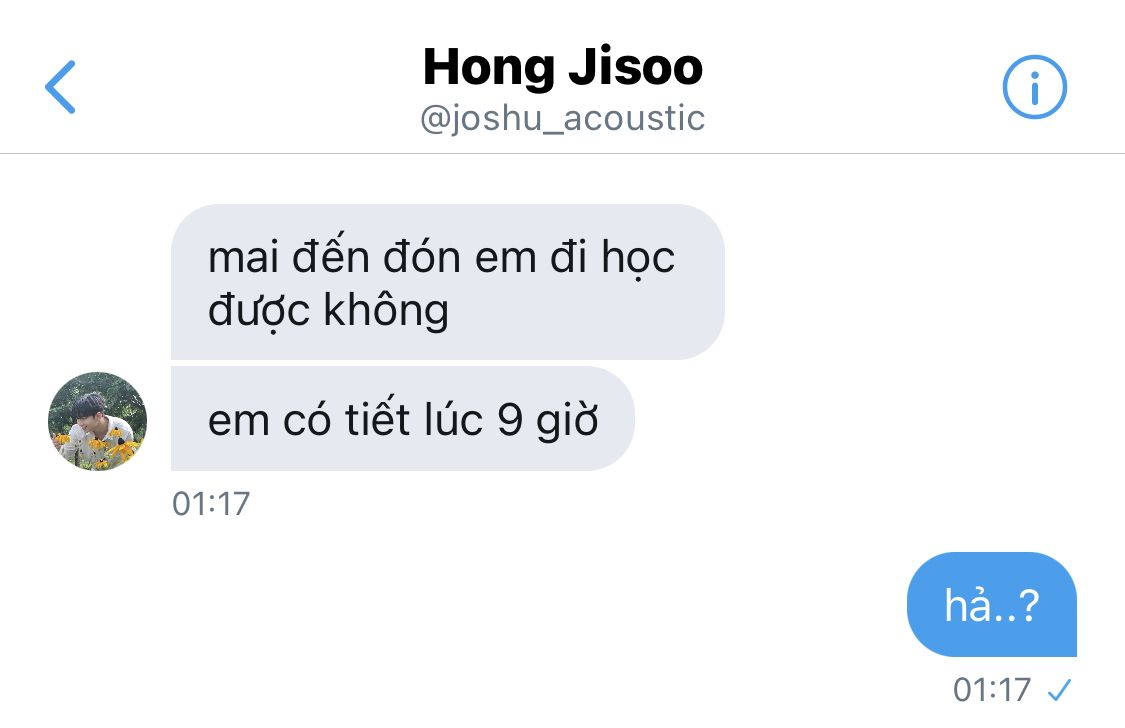Tap the blue delivered checkmark beside the sent time
Viewport: 1125px width, 728px height.
click(x=1059, y=690)
